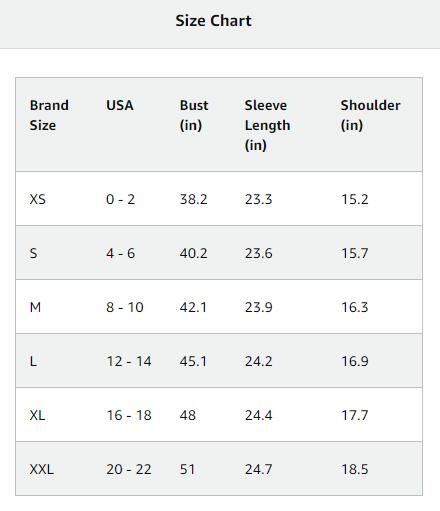440x511 pixels.
Task: Click the S size row label
Action: [33, 253]
